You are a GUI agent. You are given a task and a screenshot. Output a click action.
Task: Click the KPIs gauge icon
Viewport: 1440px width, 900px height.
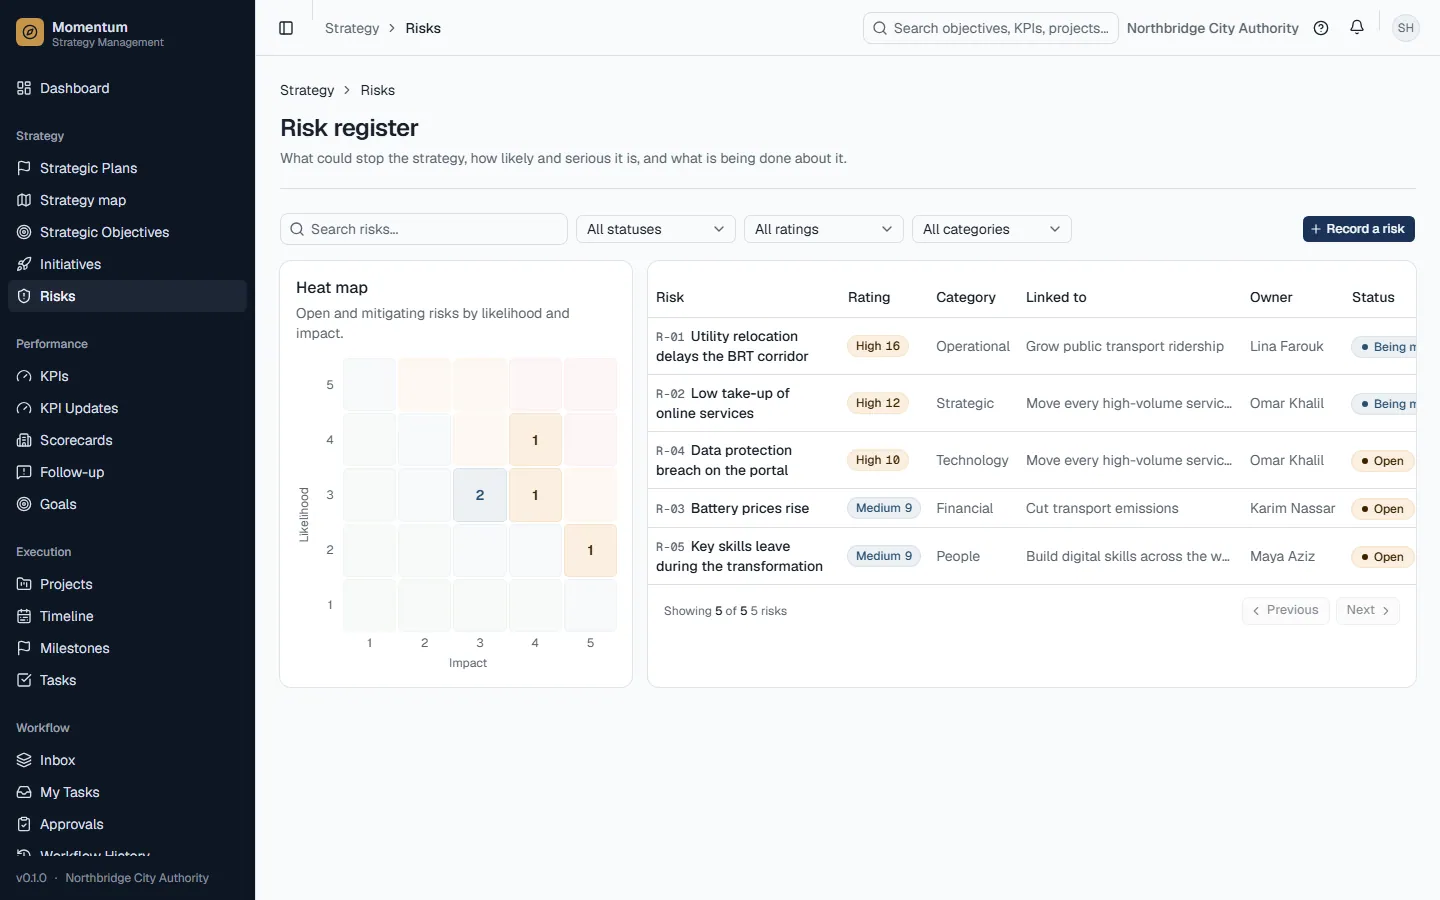(x=24, y=376)
